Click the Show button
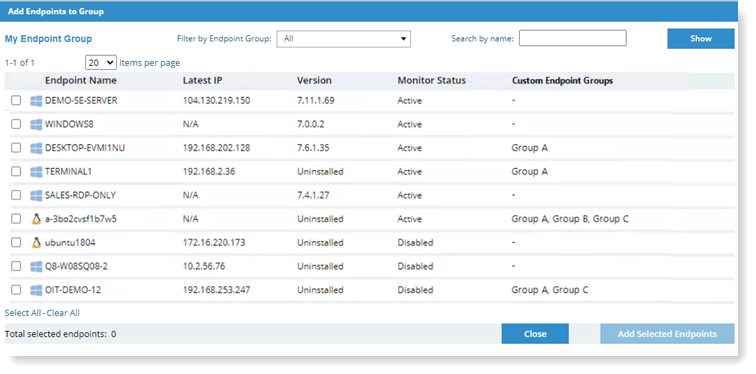This screenshot has height=374, width=756. 701,39
